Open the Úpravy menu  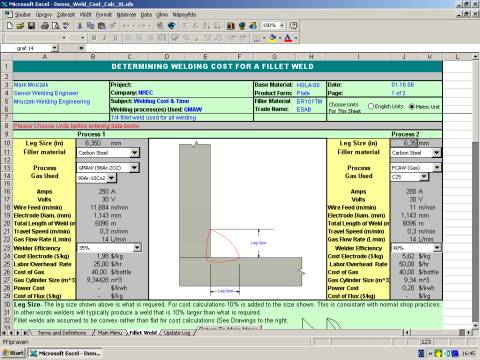click(44, 15)
